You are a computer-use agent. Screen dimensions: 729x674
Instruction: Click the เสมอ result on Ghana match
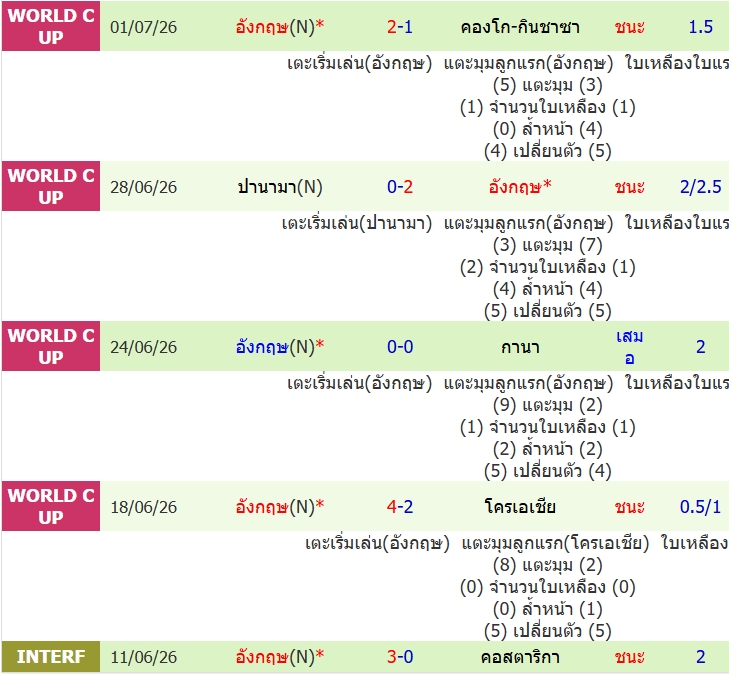point(630,347)
